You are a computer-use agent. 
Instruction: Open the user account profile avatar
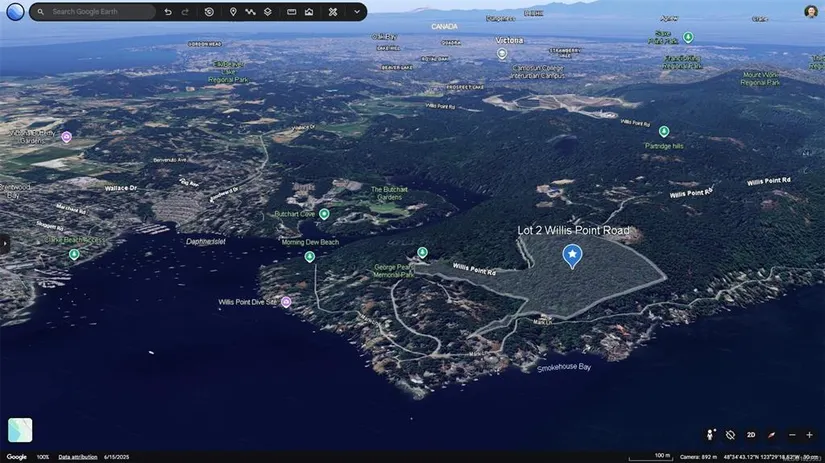810,12
